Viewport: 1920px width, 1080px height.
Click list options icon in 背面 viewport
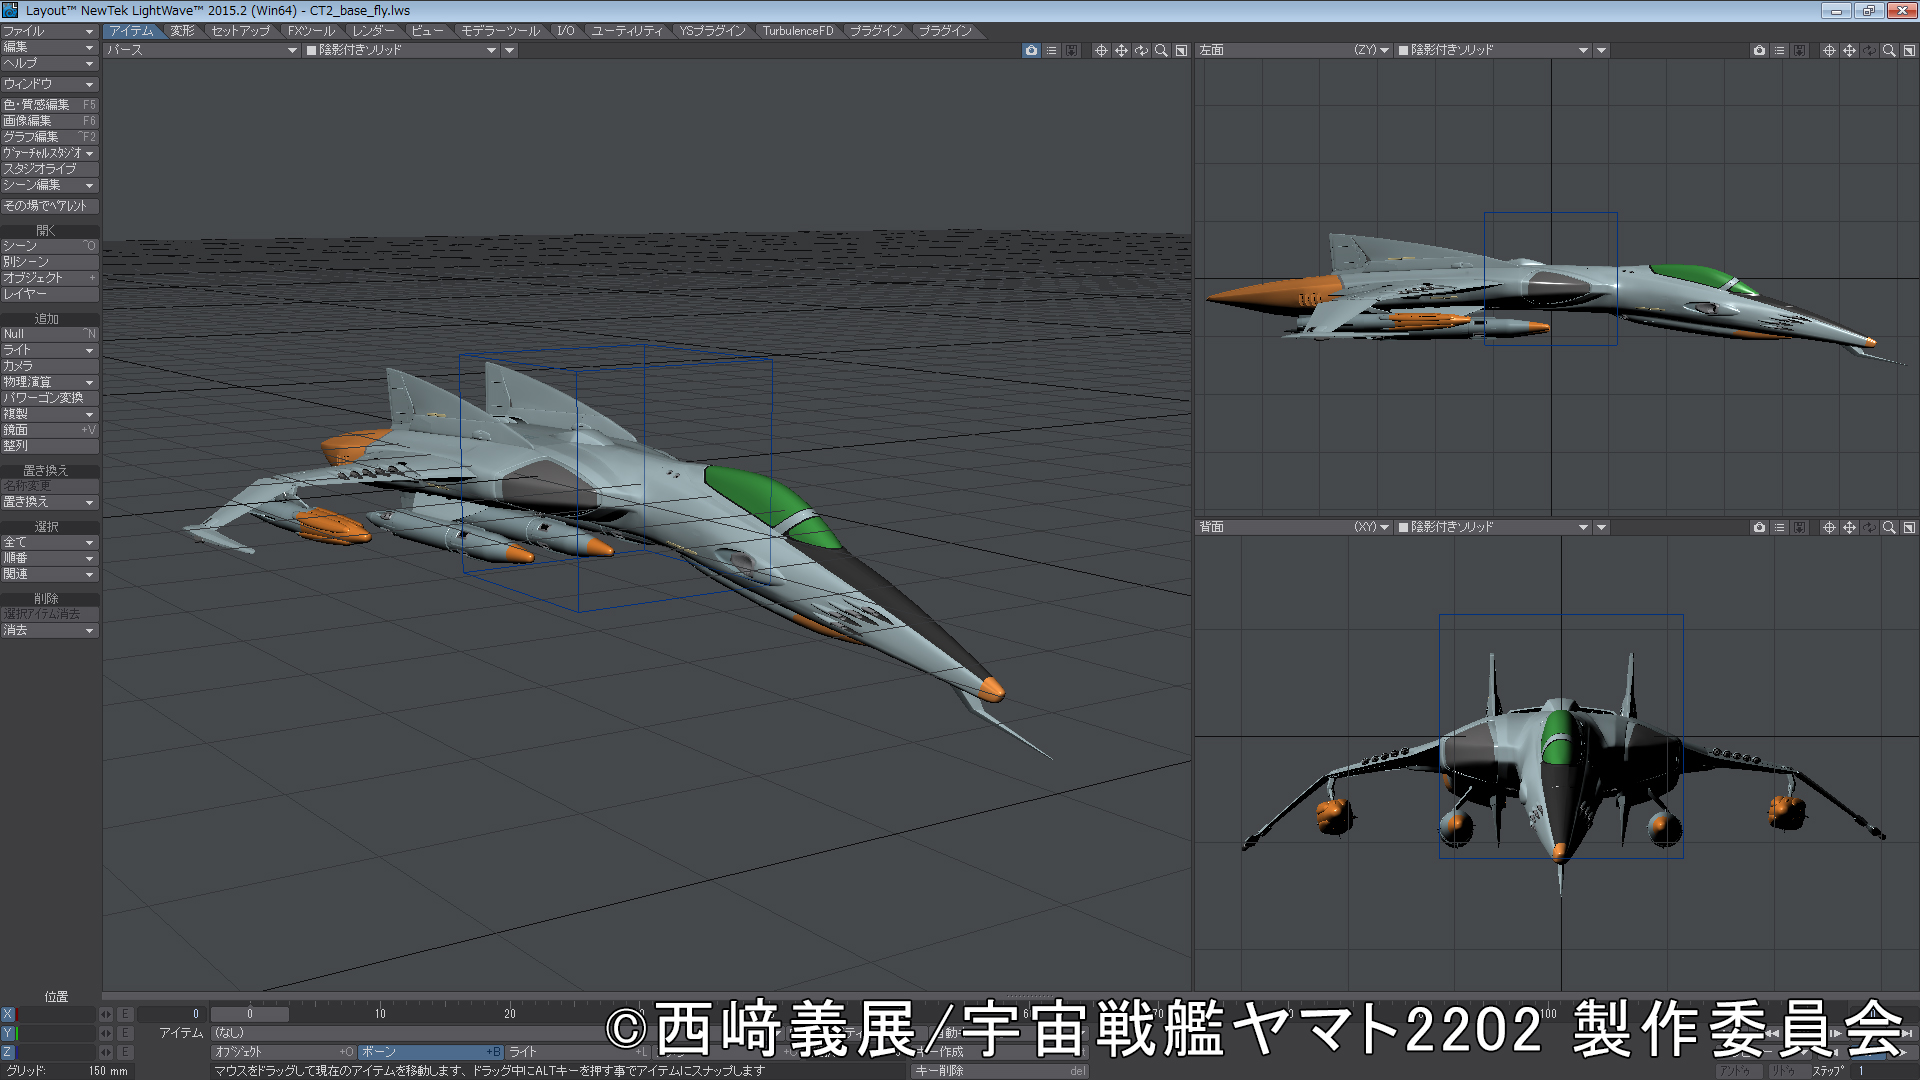1779,527
